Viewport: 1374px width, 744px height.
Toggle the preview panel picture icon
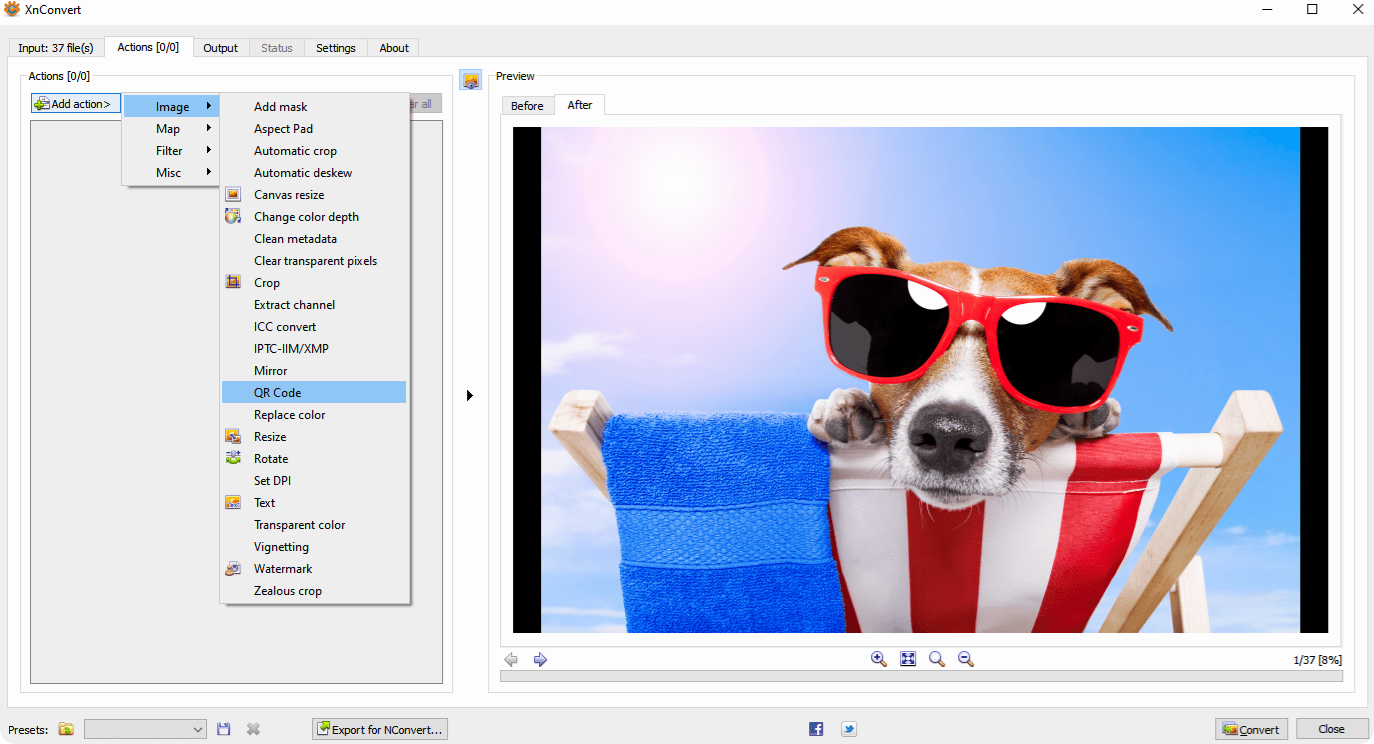tap(471, 80)
